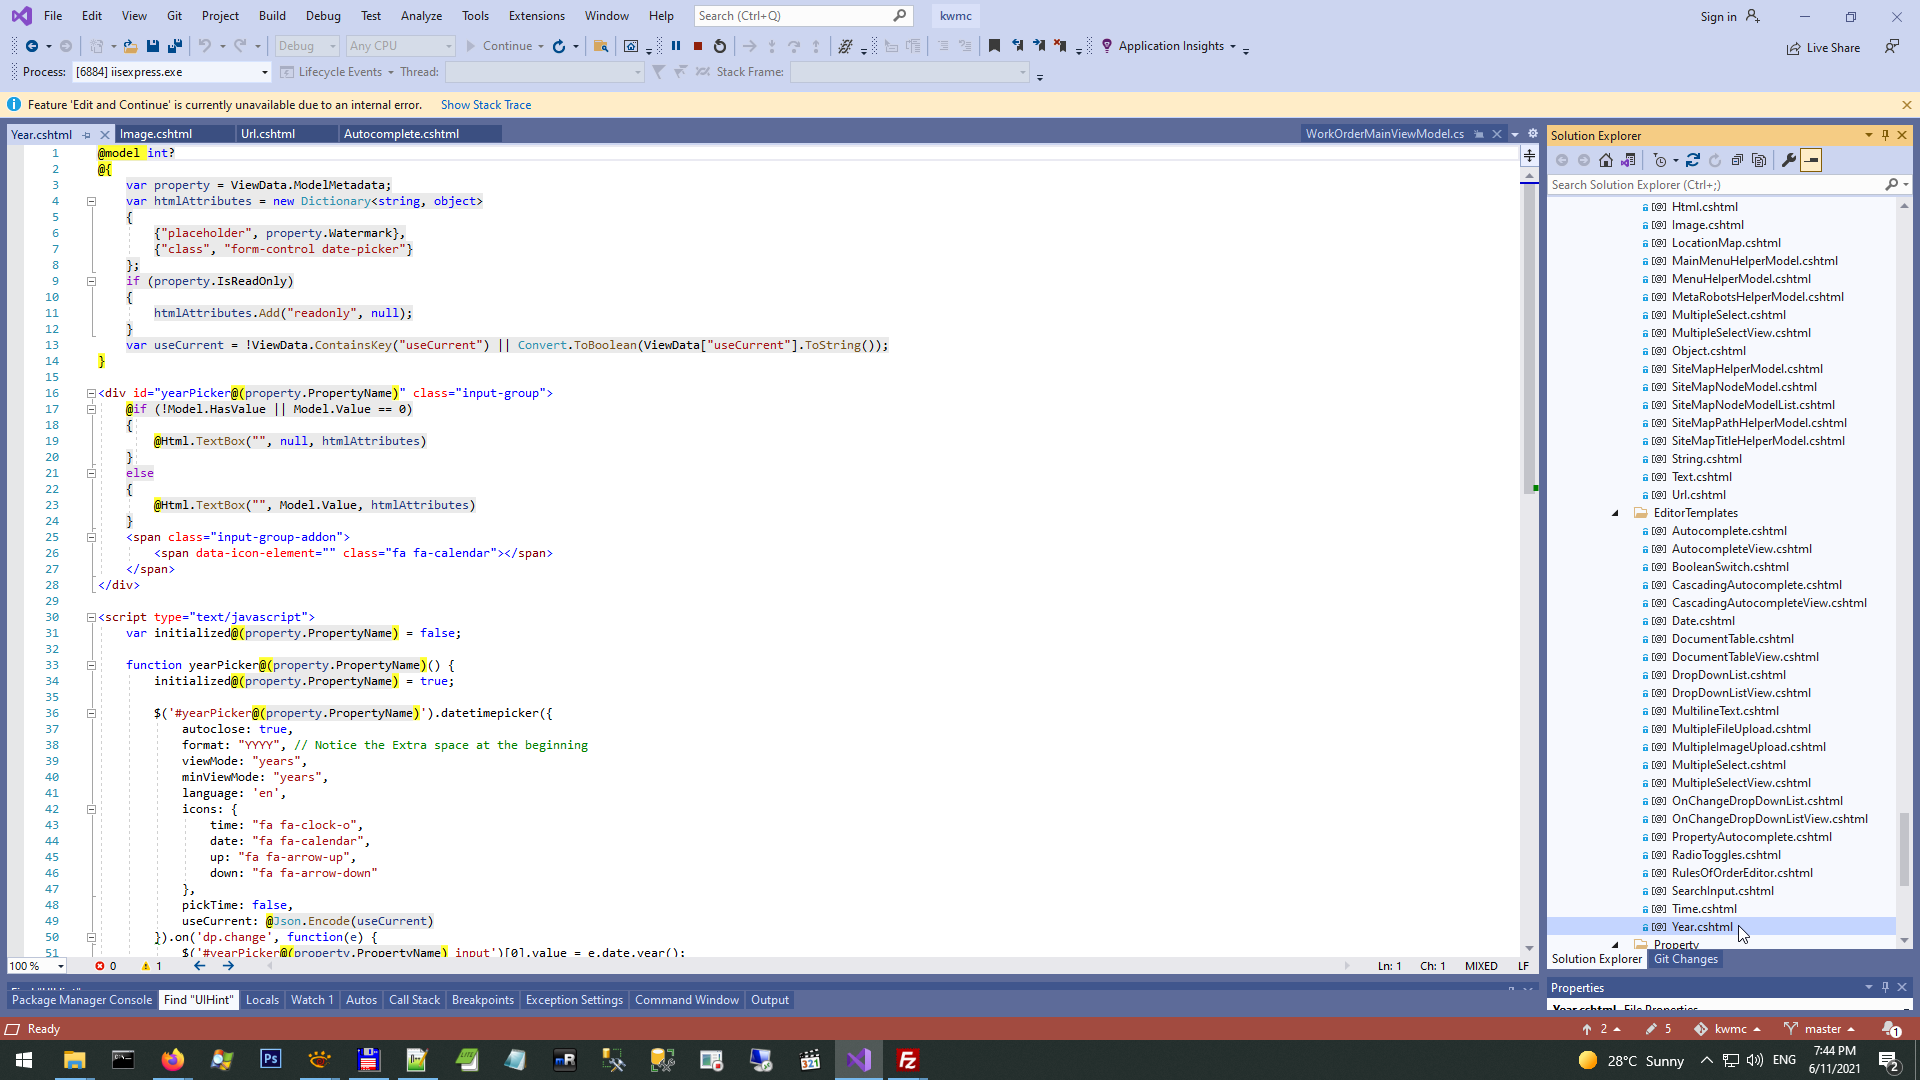
Task: Open the Process dropdown for iisexpress.exe
Action: [x=265, y=72]
